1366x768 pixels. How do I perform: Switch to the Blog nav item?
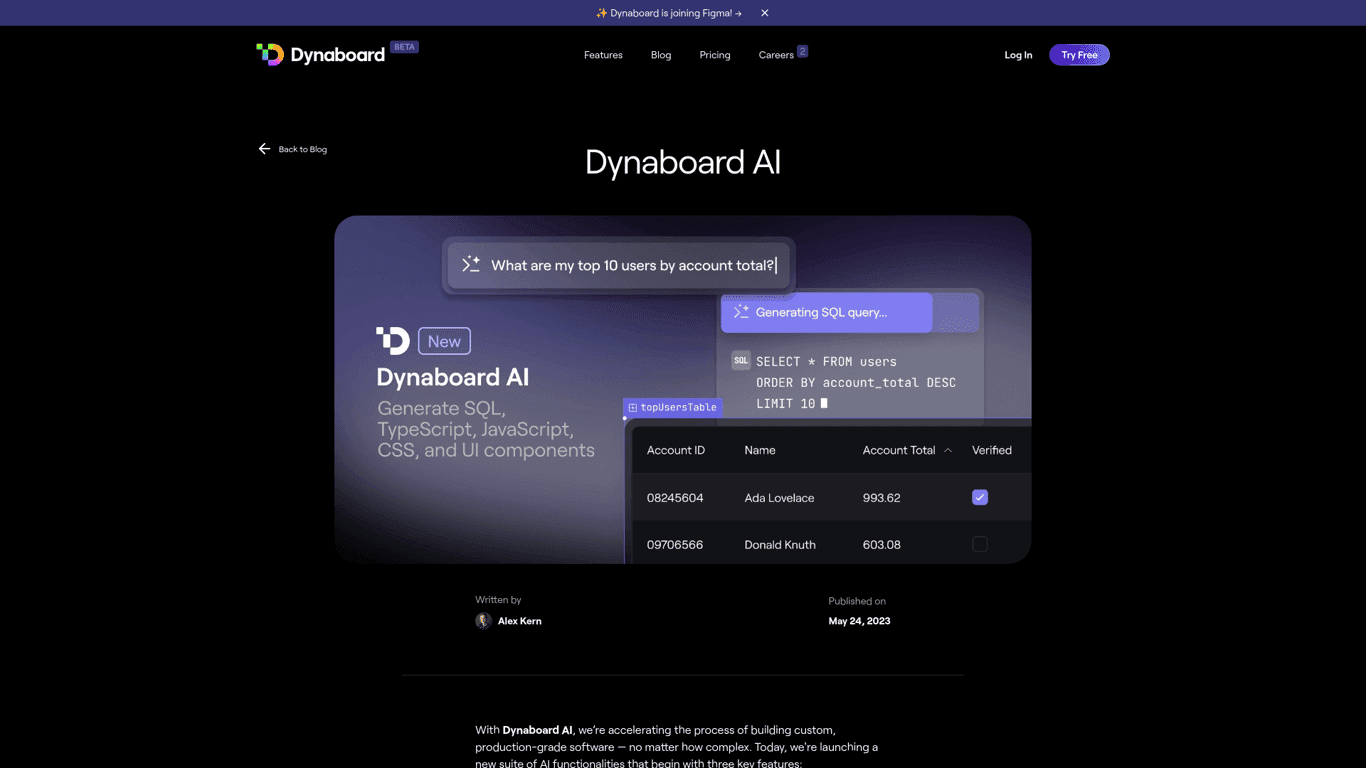[660, 55]
